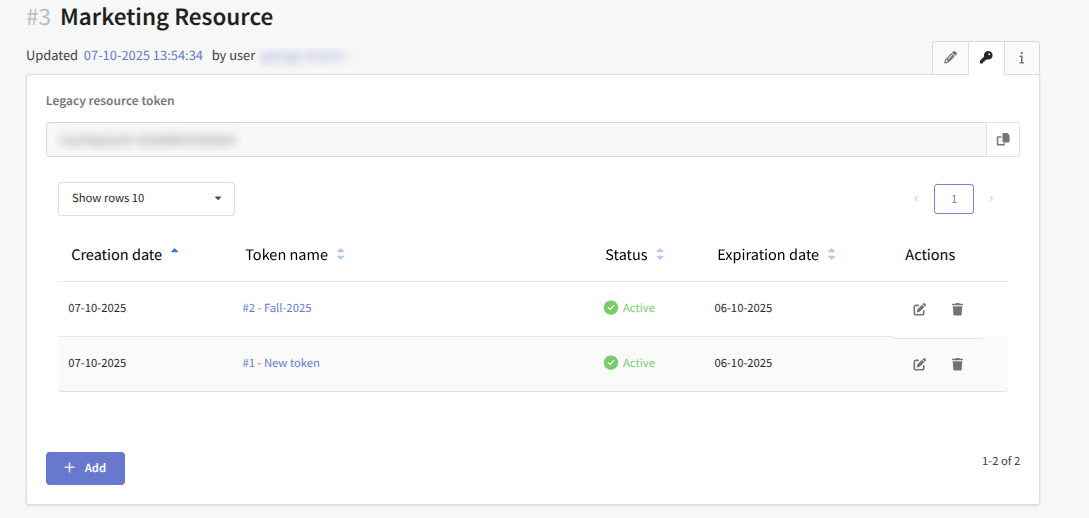Image resolution: width=1089 pixels, height=518 pixels.
Task: Click the legacy resource token field
Action: pyautogui.click(x=515, y=140)
